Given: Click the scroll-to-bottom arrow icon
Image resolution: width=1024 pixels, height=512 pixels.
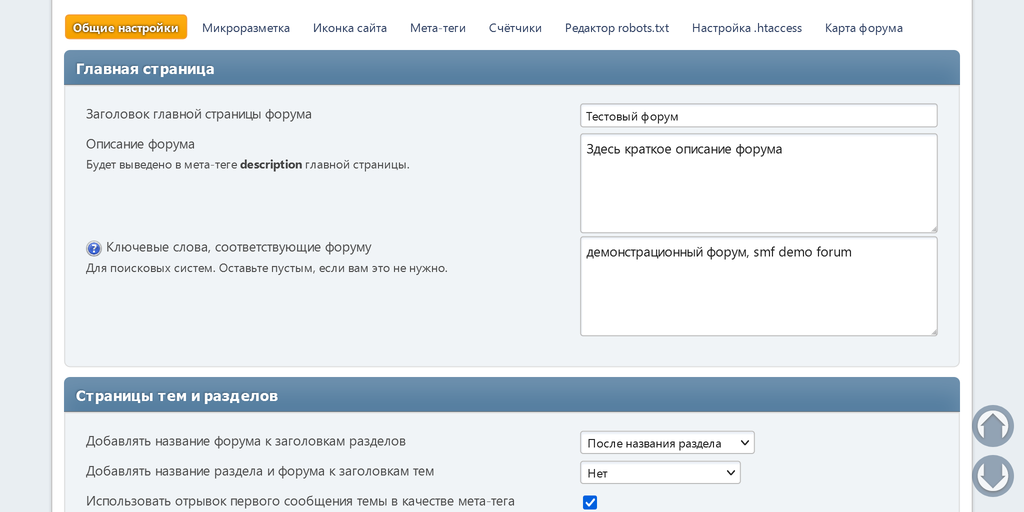Looking at the screenshot, I should pyautogui.click(x=992, y=476).
